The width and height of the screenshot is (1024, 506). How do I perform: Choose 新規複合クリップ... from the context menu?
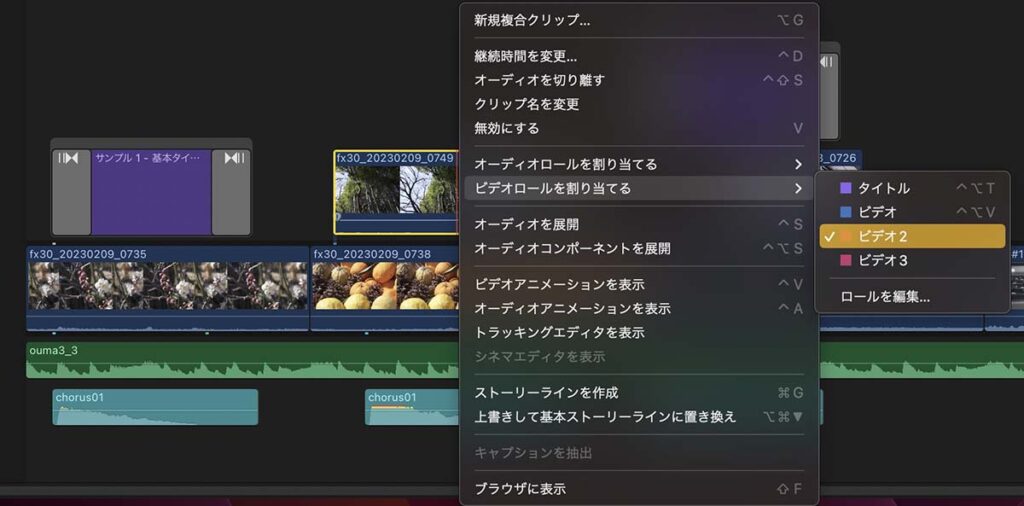(x=532, y=20)
